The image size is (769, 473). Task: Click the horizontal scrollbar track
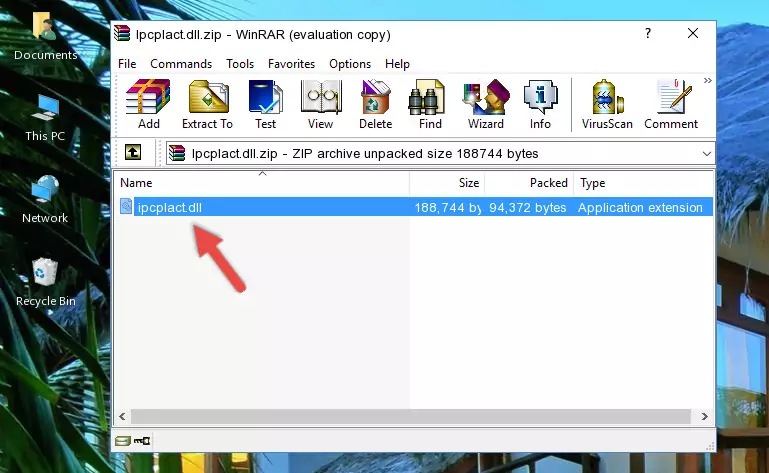[411, 417]
